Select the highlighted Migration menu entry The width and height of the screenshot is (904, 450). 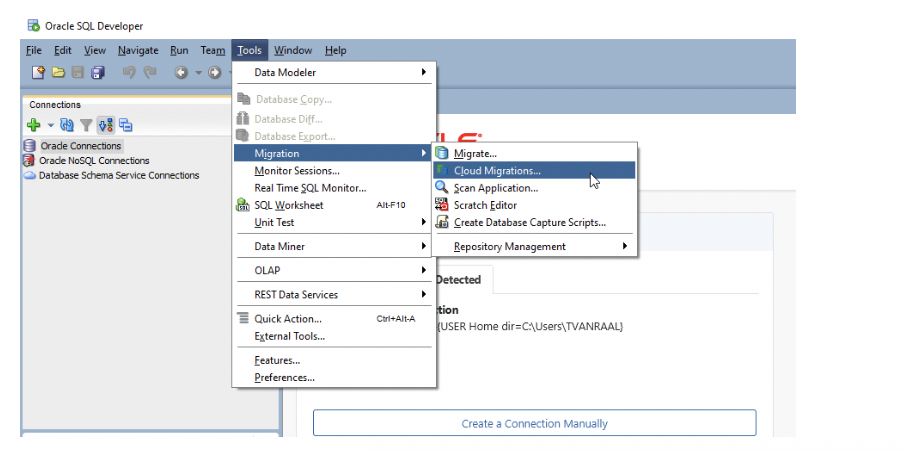[x=333, y=153]
